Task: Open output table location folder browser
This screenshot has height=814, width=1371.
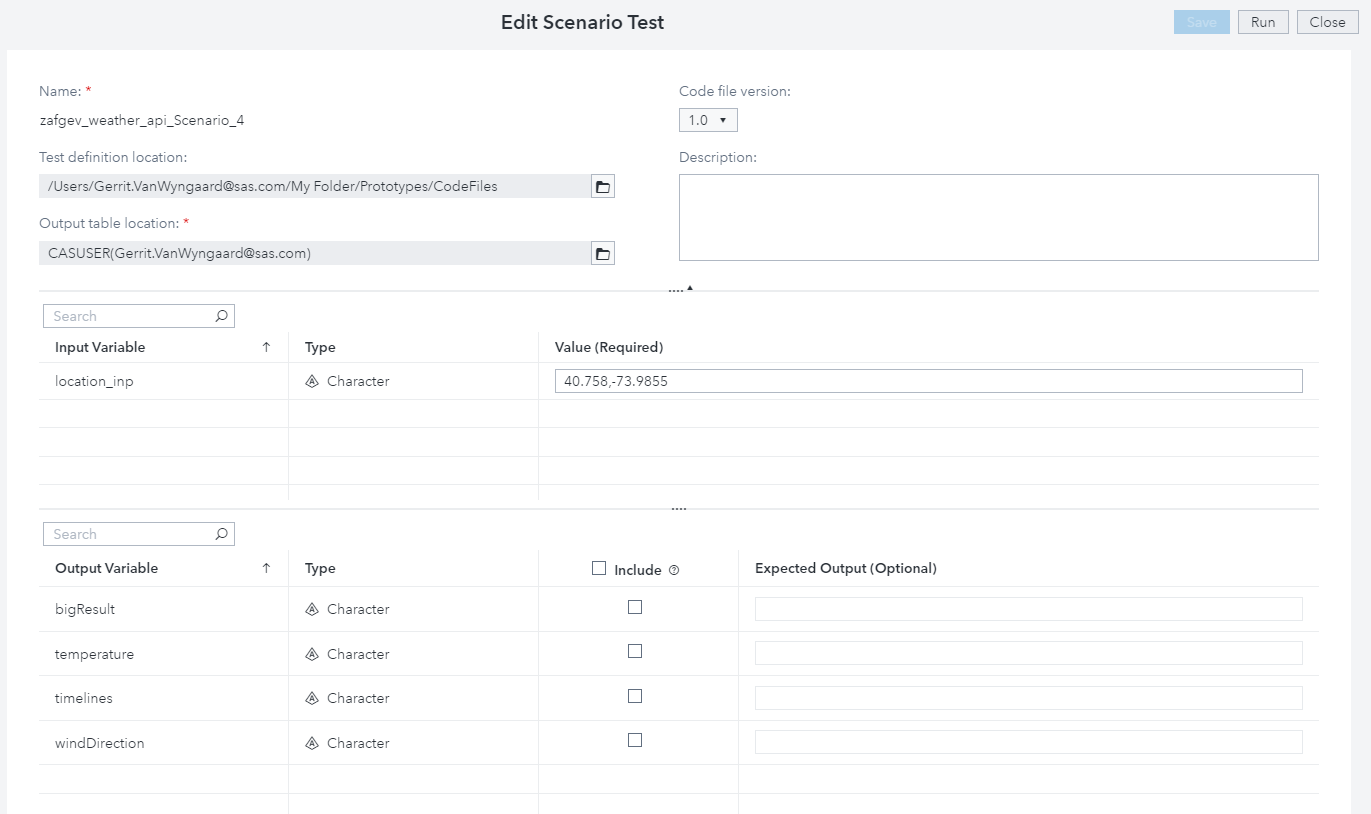Action: point(602,254)
